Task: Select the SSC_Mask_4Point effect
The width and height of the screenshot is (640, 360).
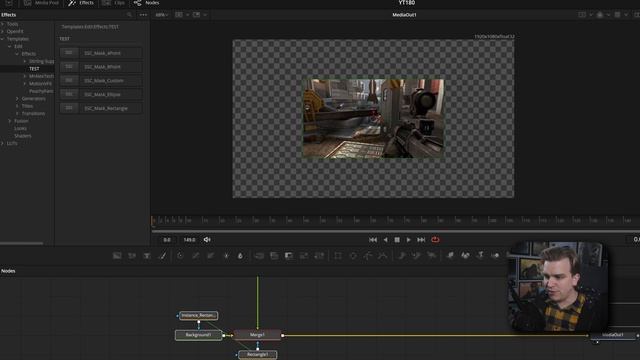Action: tap(101, 53)
